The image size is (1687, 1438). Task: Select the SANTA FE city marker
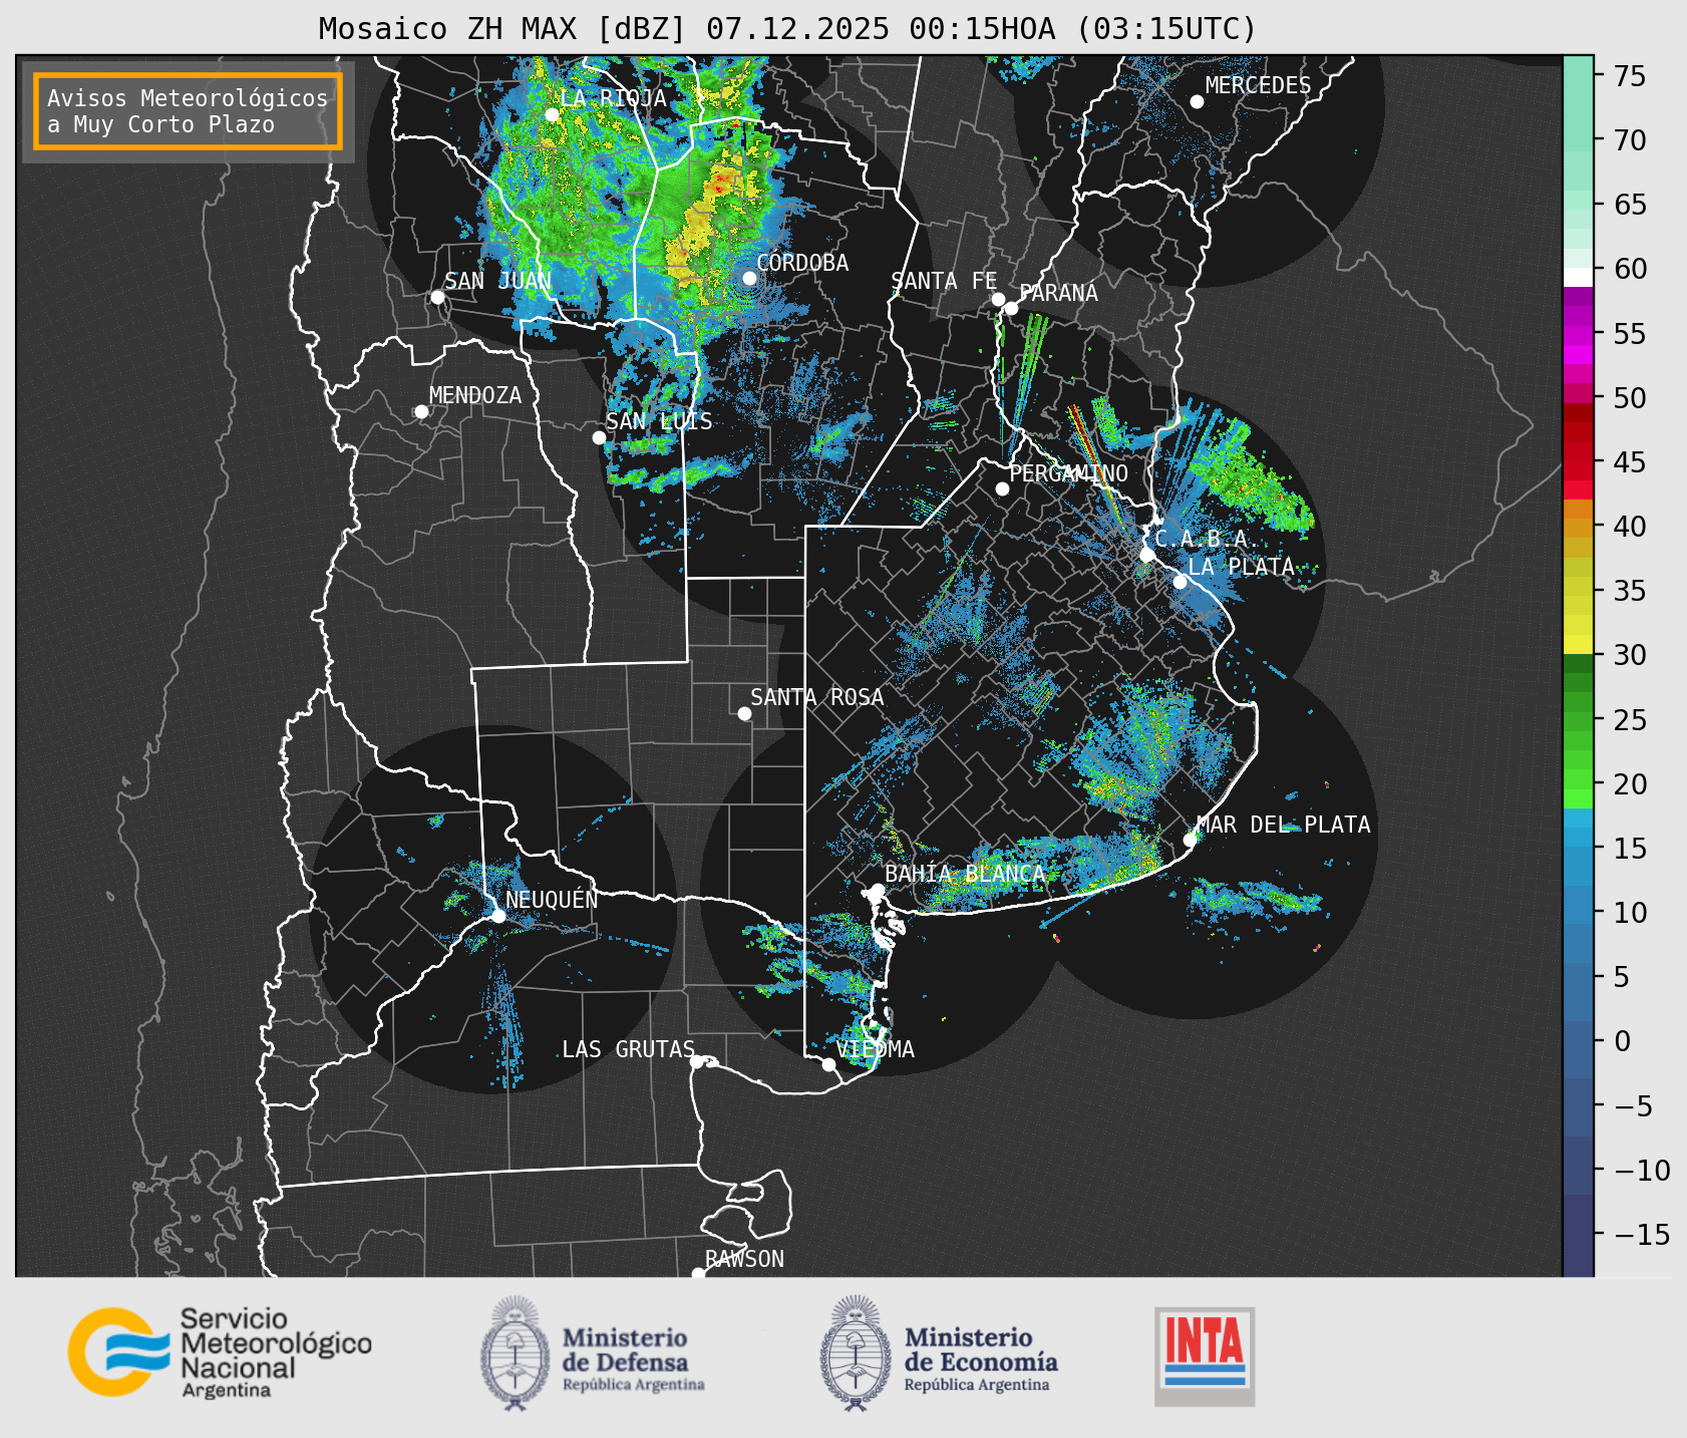click(x=998, y=299)
